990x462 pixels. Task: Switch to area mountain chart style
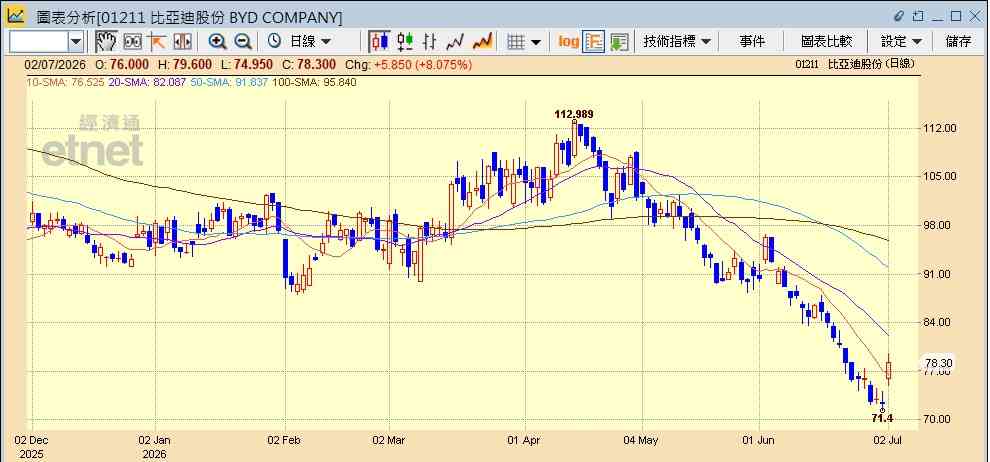point(482,42)
